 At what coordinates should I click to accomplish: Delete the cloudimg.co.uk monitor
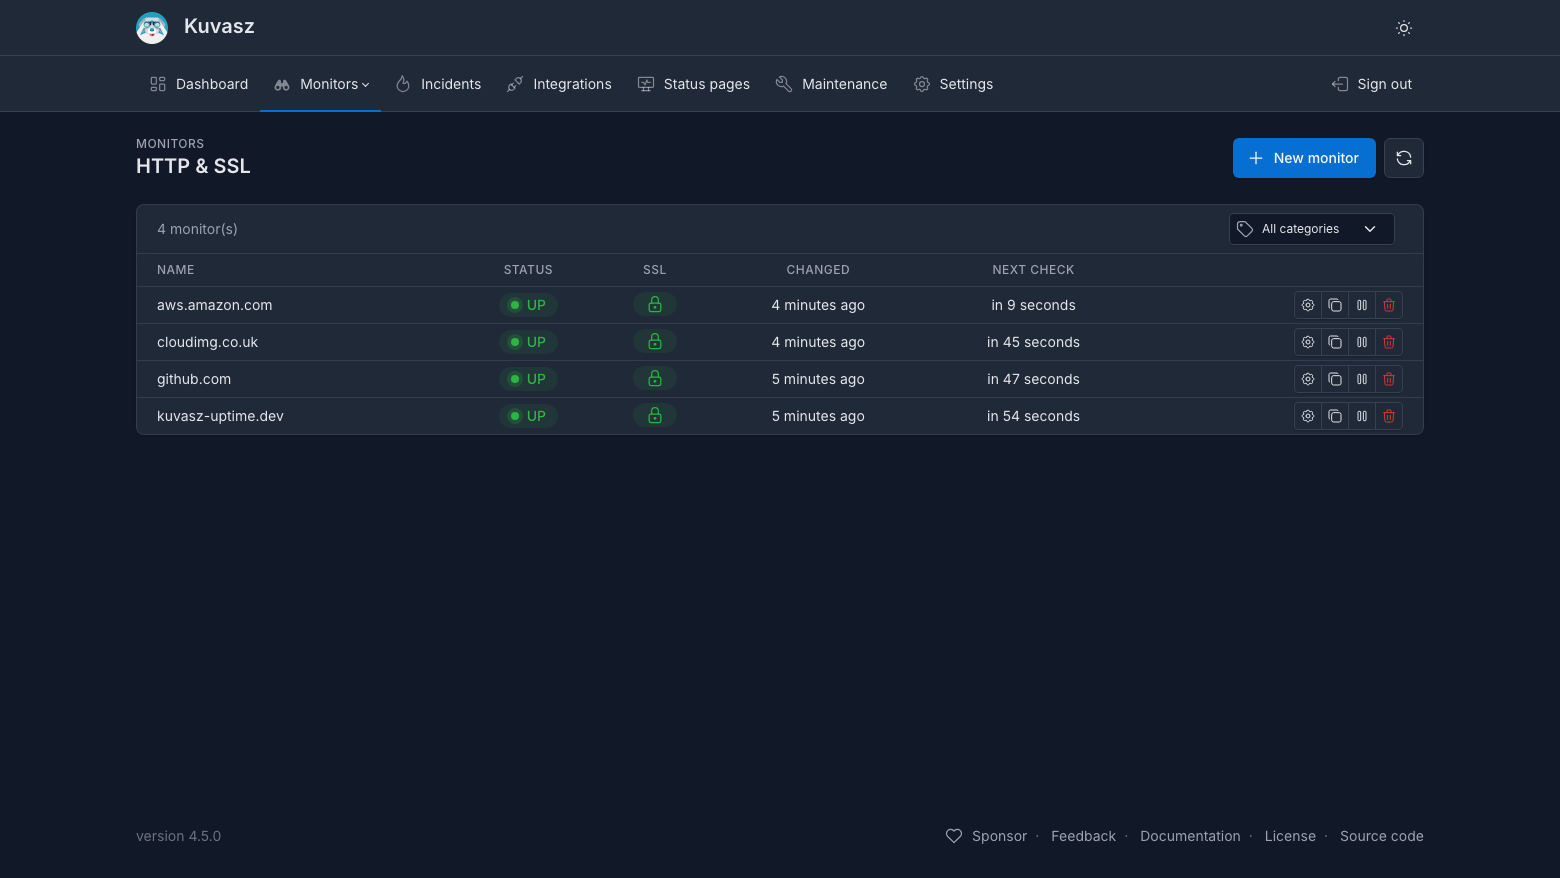1389,342
